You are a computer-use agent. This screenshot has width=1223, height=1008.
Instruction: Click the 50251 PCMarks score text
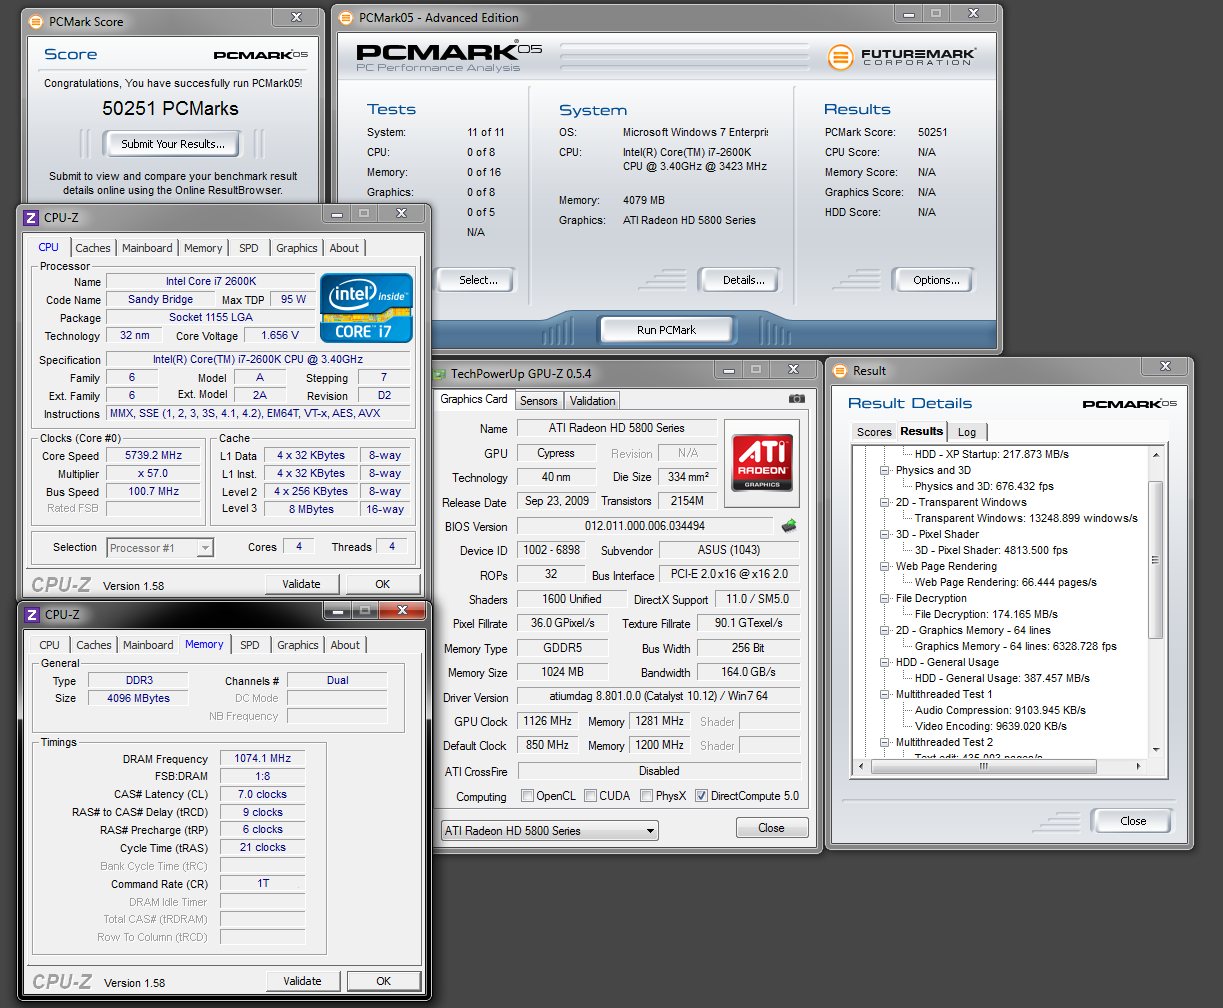point(171,108)
